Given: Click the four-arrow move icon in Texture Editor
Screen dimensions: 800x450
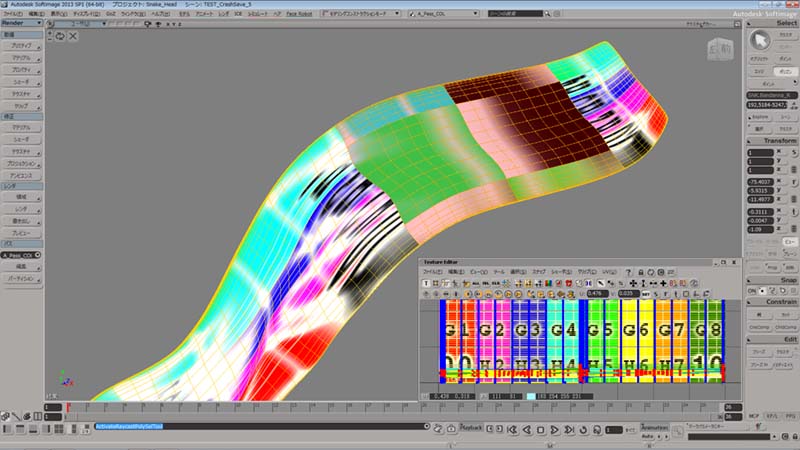Looking at the screenshot, I should point(633,283).
